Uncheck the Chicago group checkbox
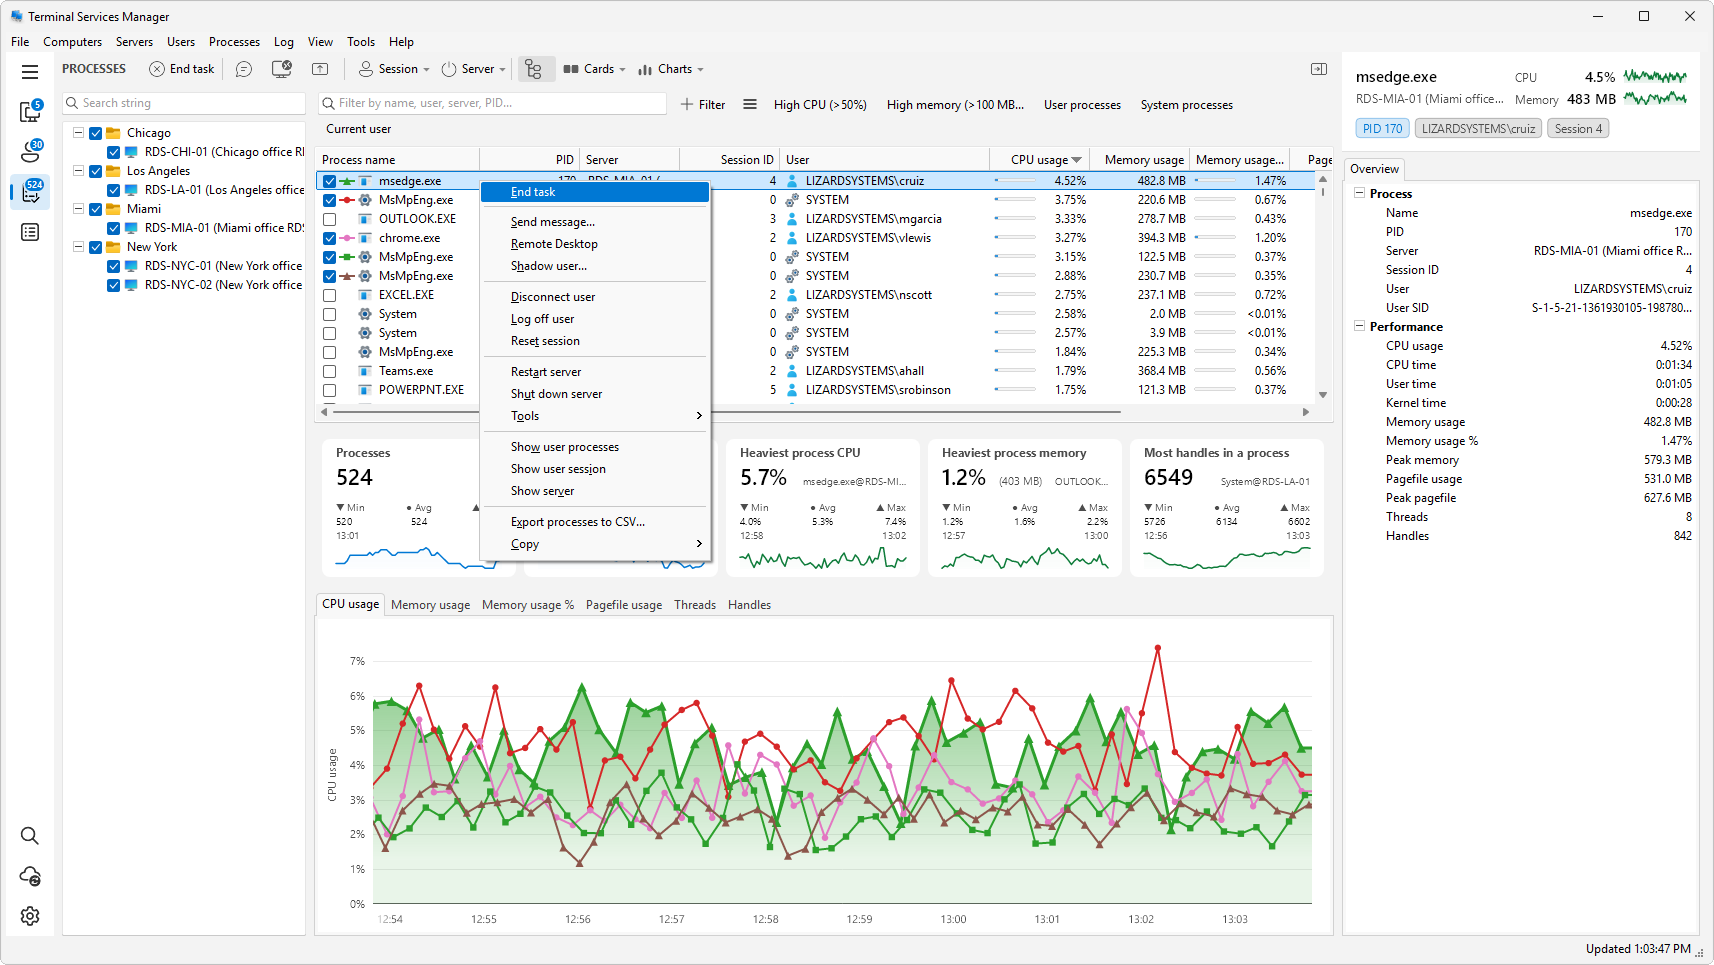This screenshot has width=1714, height=965. tap(96, 133)
